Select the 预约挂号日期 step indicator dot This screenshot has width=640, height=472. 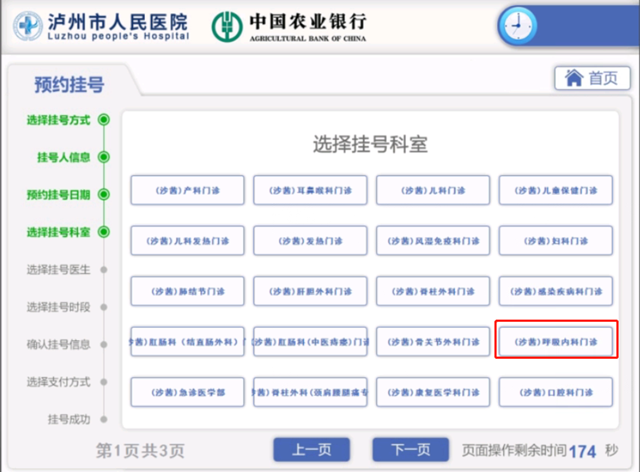(x=104, y=194)
